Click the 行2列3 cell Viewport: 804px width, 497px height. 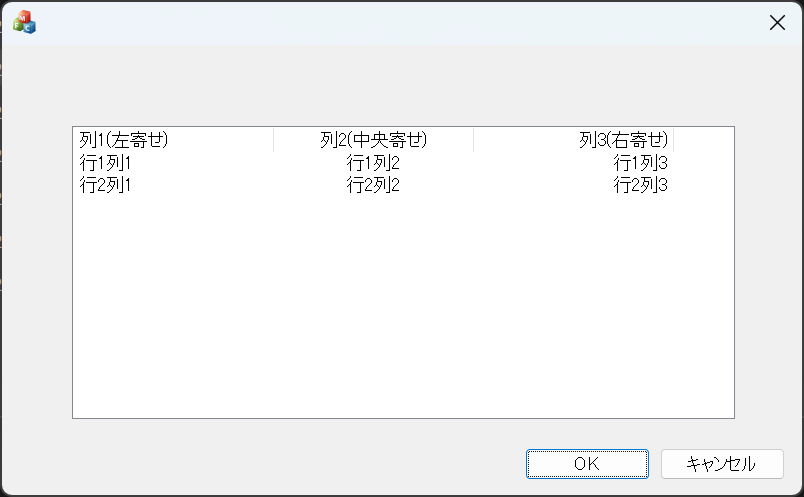[x=640, y=184]
